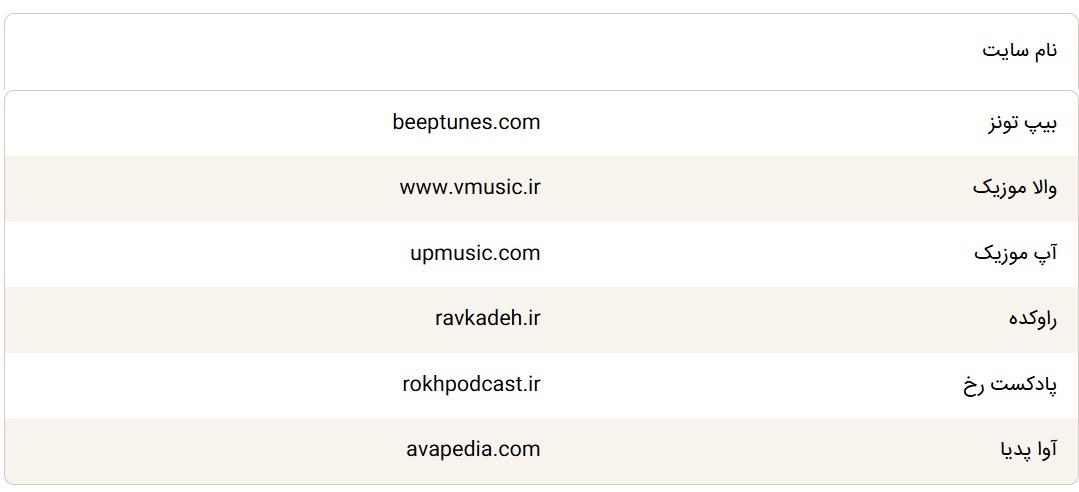The height and width of the screenshot is (492, 1079).
Task: Click the 'آوا پدیا' site name
Action: (1027, 450)
